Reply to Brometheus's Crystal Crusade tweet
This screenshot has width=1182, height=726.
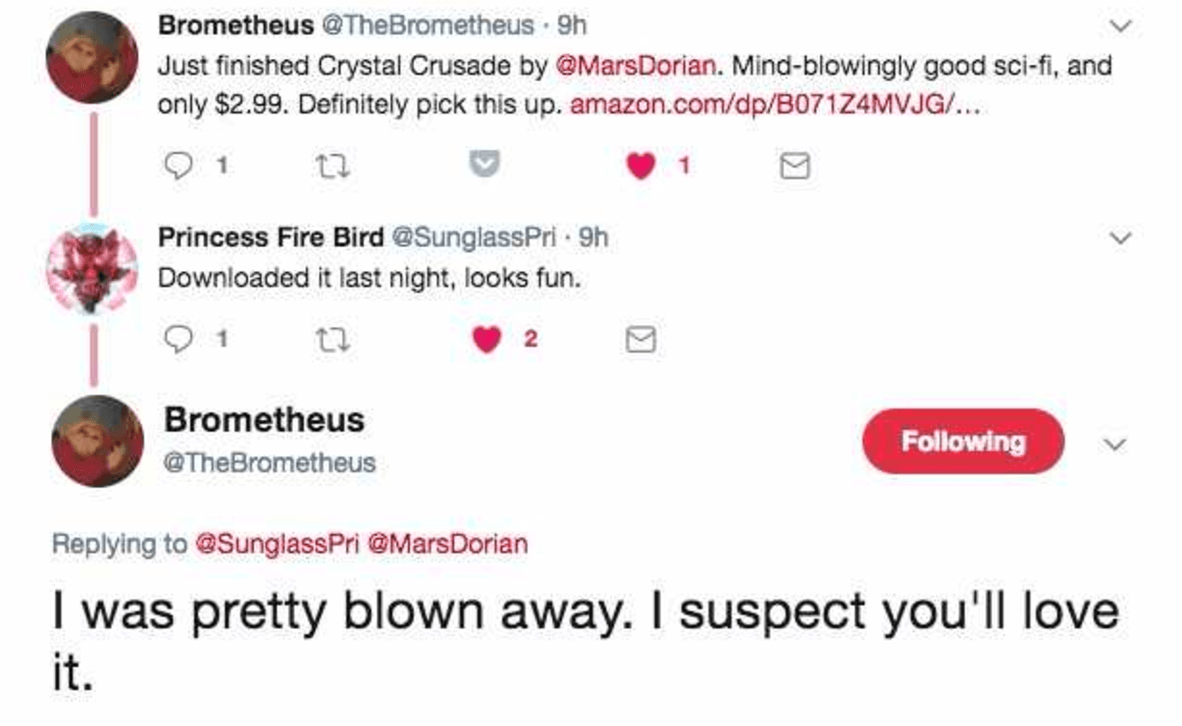[x=178, y=168]
